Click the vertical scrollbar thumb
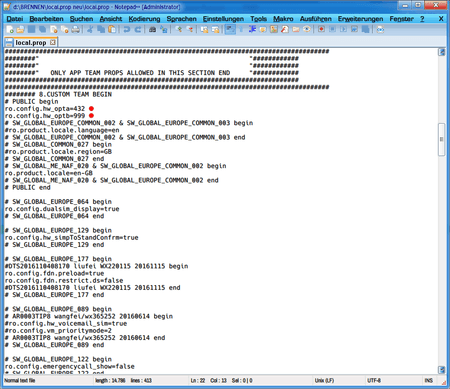The width and height of the screenshot is (450, 389). (441, 140)
